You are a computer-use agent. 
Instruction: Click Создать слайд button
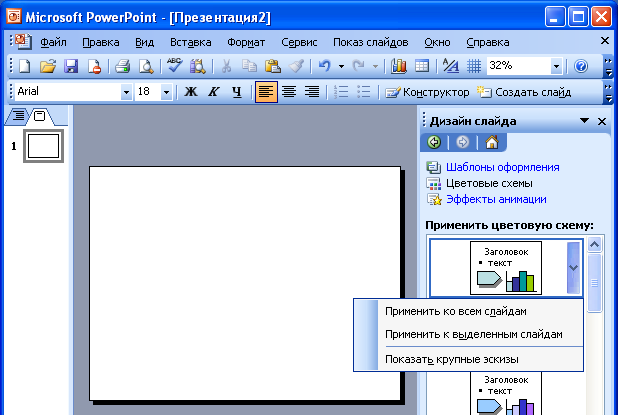(523, 92)
